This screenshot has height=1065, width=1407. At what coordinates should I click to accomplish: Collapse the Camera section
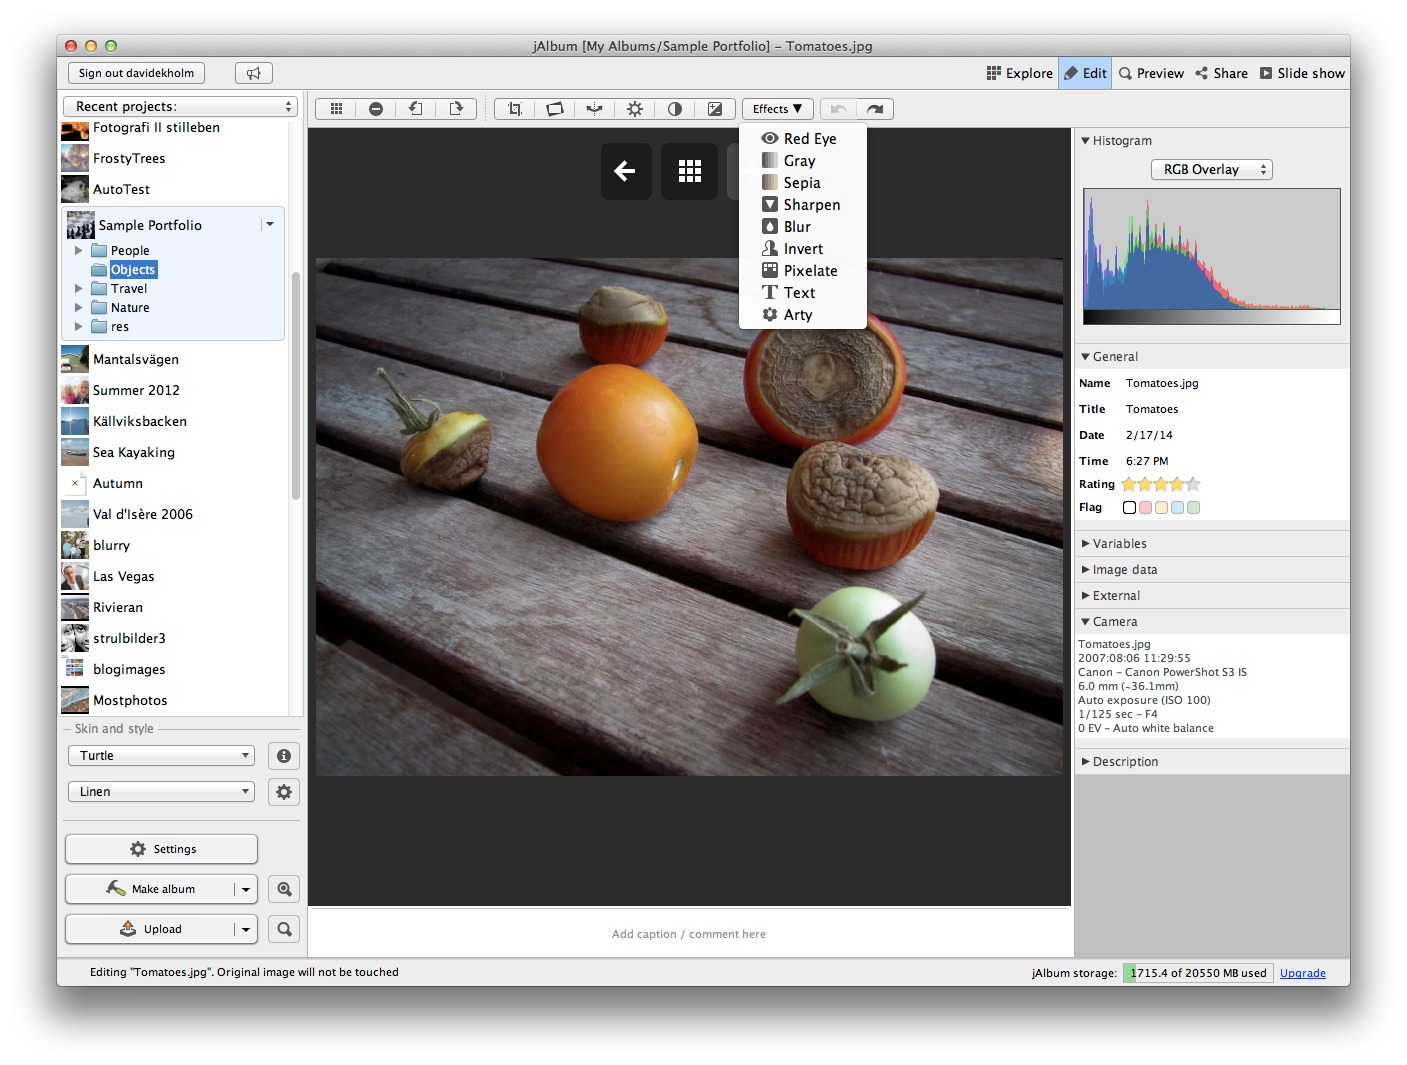[1086, 622]
